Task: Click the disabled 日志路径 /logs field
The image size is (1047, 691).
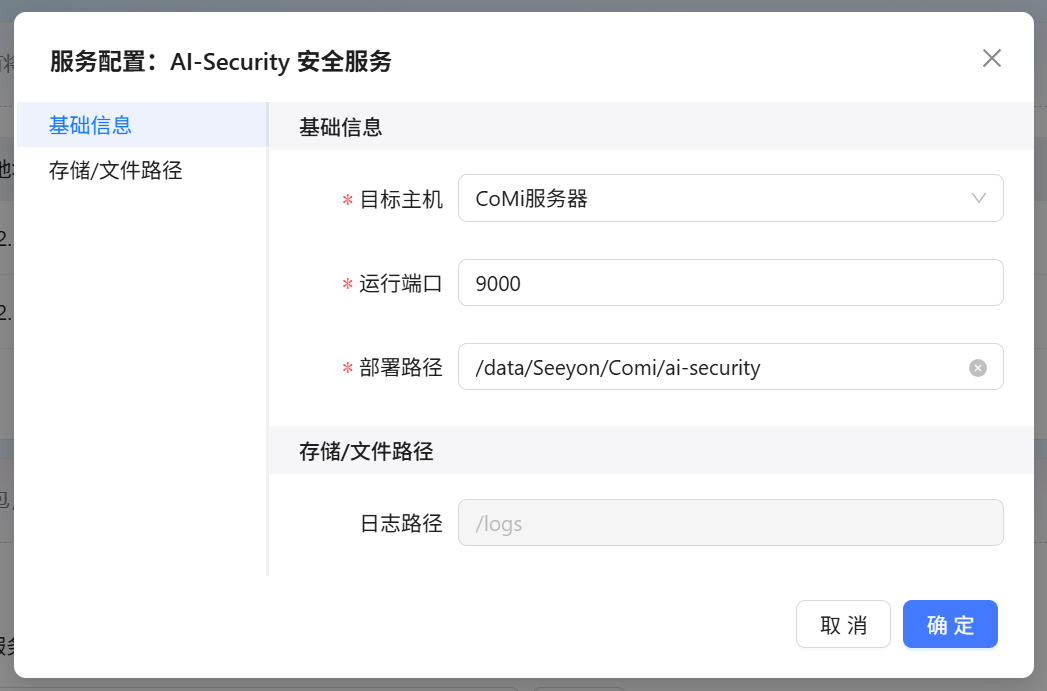Action: 730,523
